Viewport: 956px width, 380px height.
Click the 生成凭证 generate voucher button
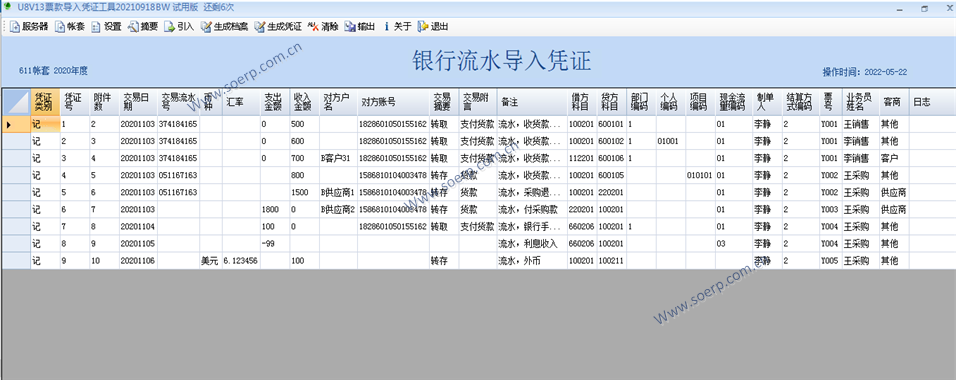[278, 27]
